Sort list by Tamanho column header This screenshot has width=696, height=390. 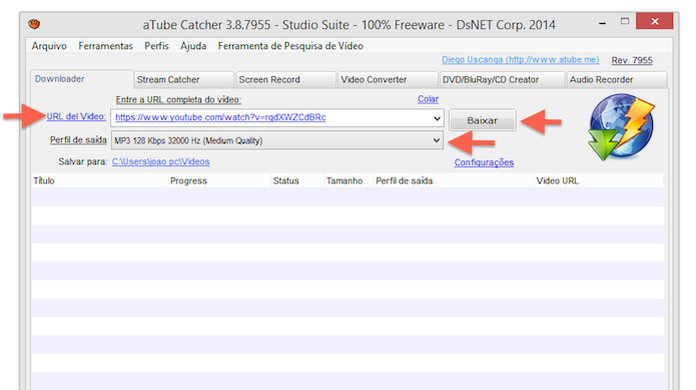(x=349, y=181)
